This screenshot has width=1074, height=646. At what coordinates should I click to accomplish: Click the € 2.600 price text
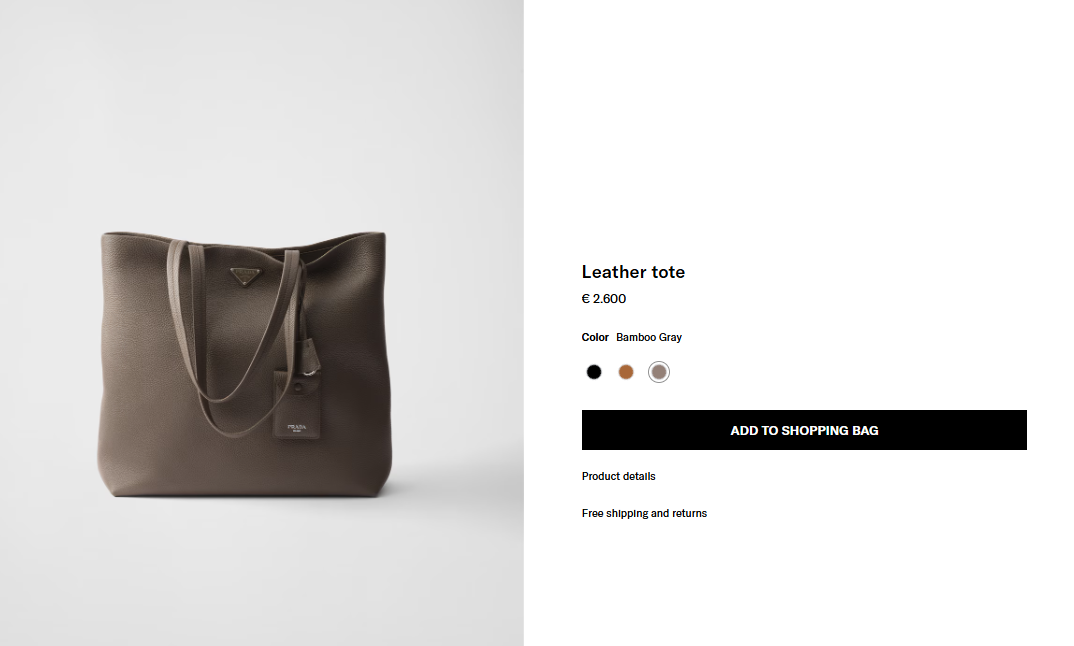[604, 299]
